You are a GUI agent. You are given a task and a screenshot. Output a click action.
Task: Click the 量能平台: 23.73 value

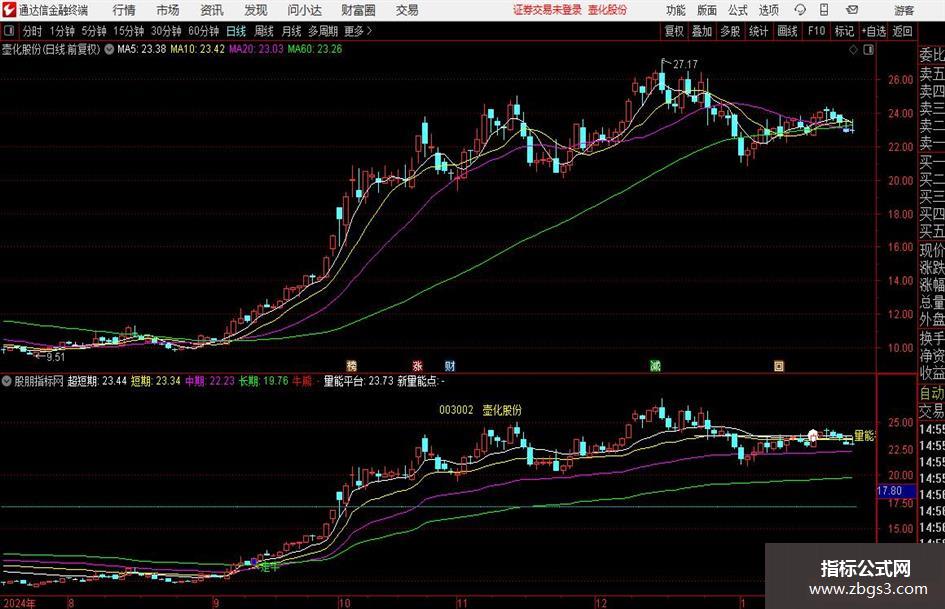[x=359, y=381]
